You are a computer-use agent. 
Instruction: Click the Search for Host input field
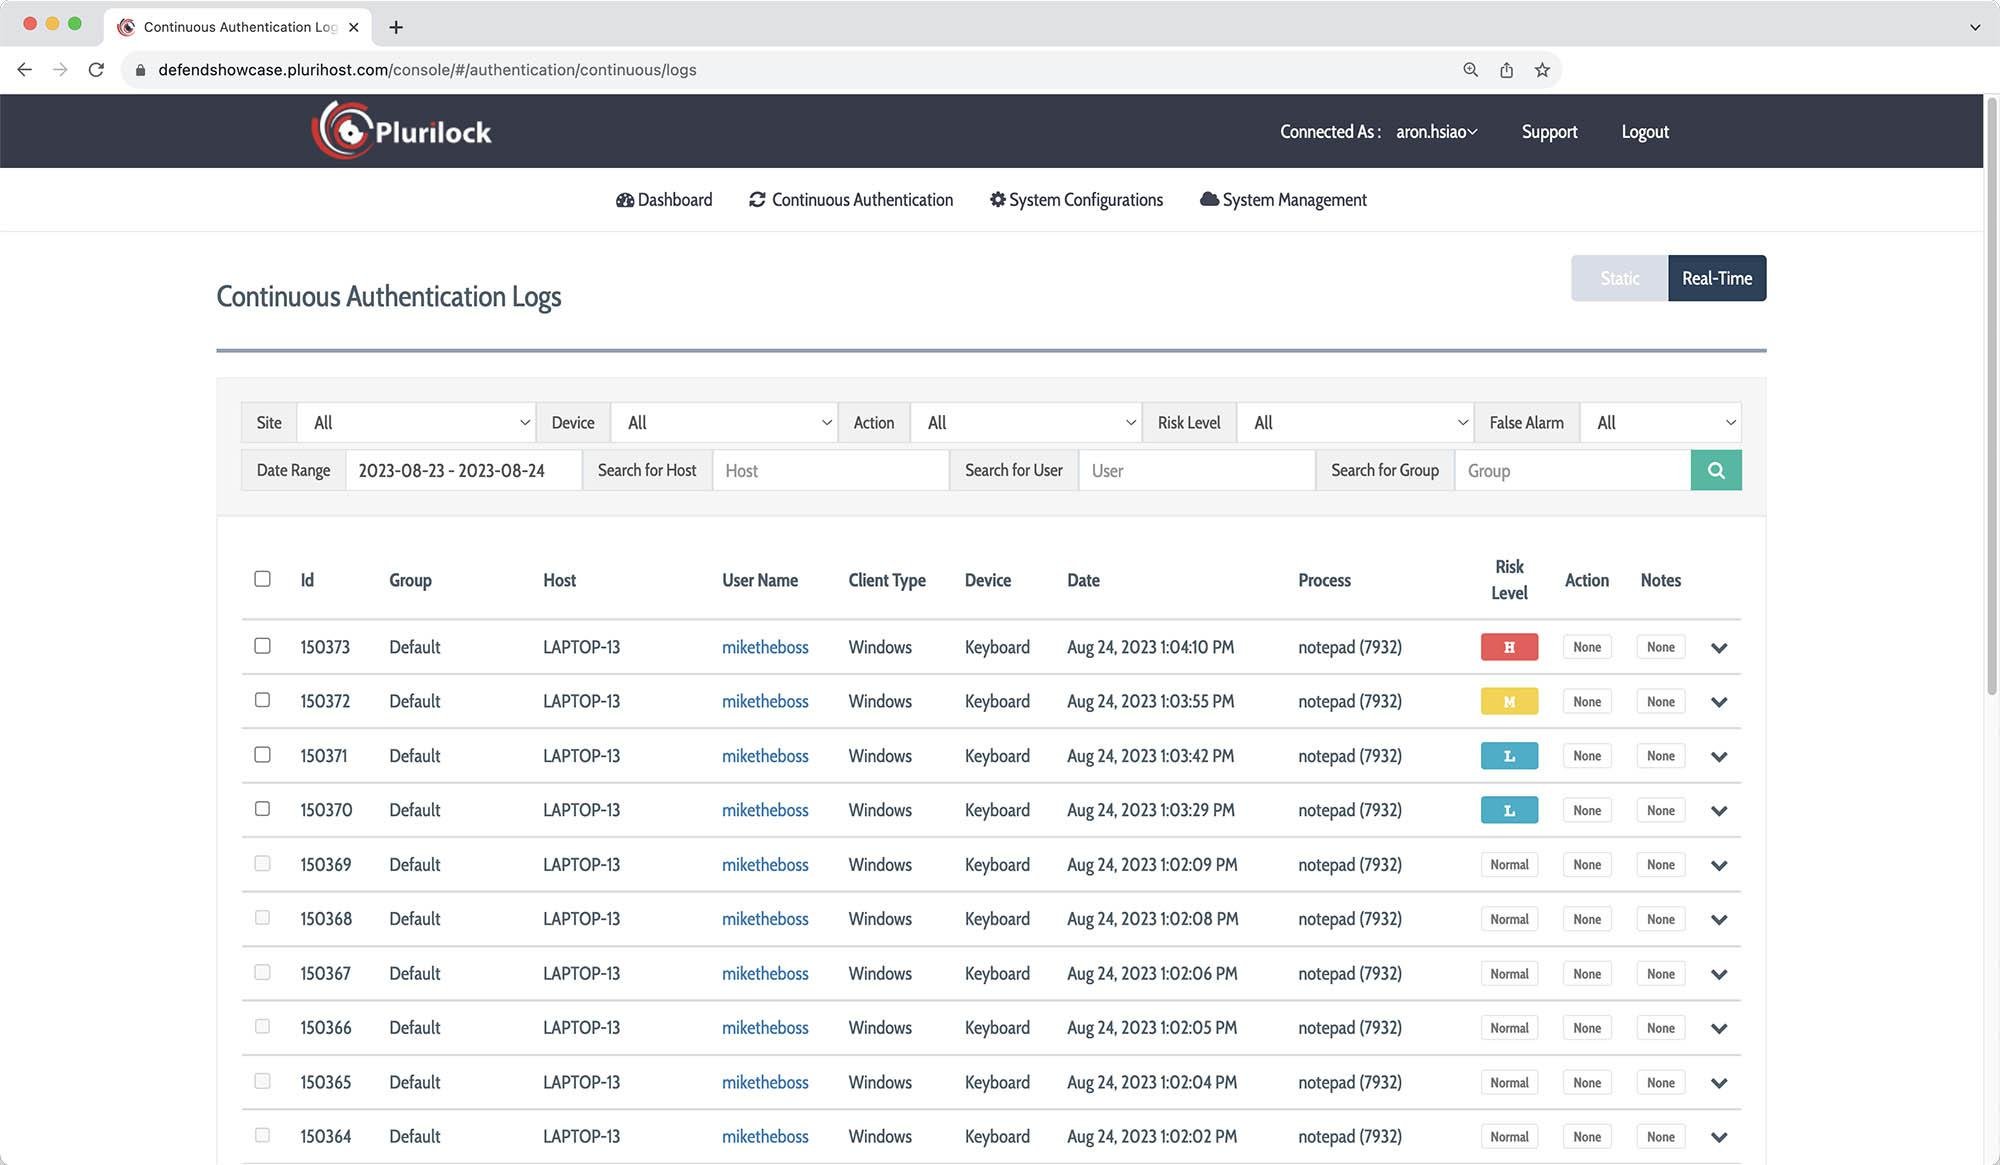[830, 470]
